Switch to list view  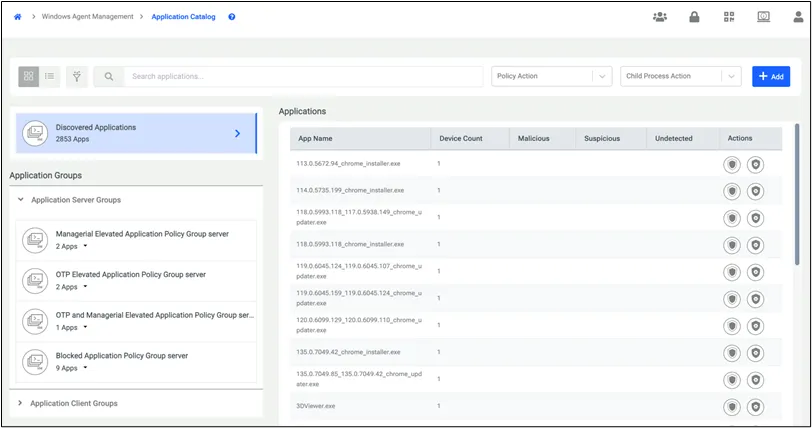50,76
